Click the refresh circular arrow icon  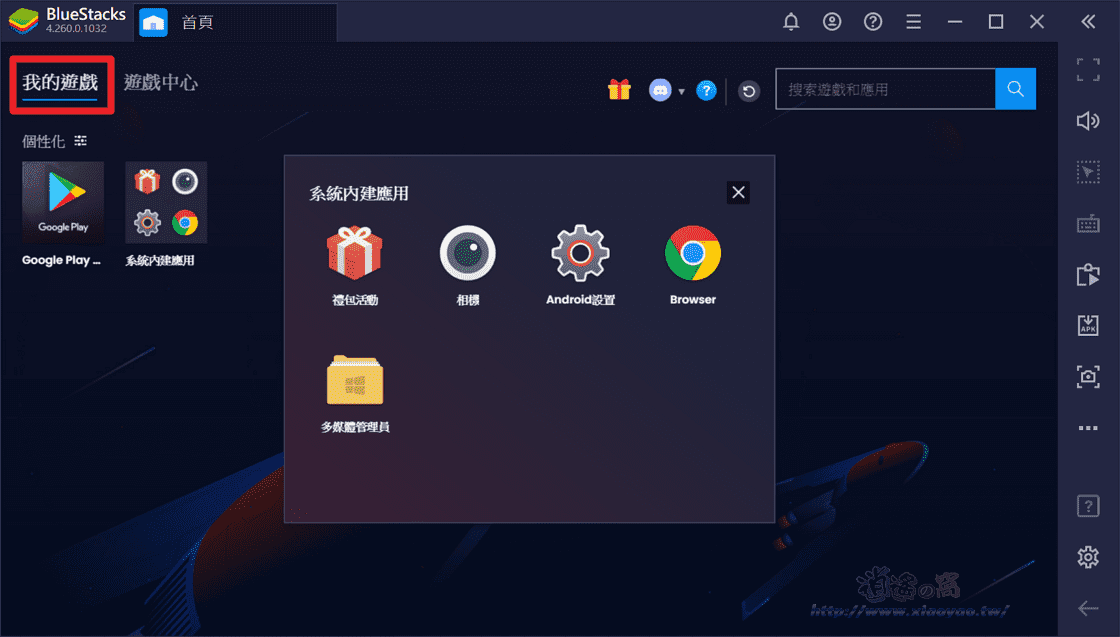[x=749, y=91]
